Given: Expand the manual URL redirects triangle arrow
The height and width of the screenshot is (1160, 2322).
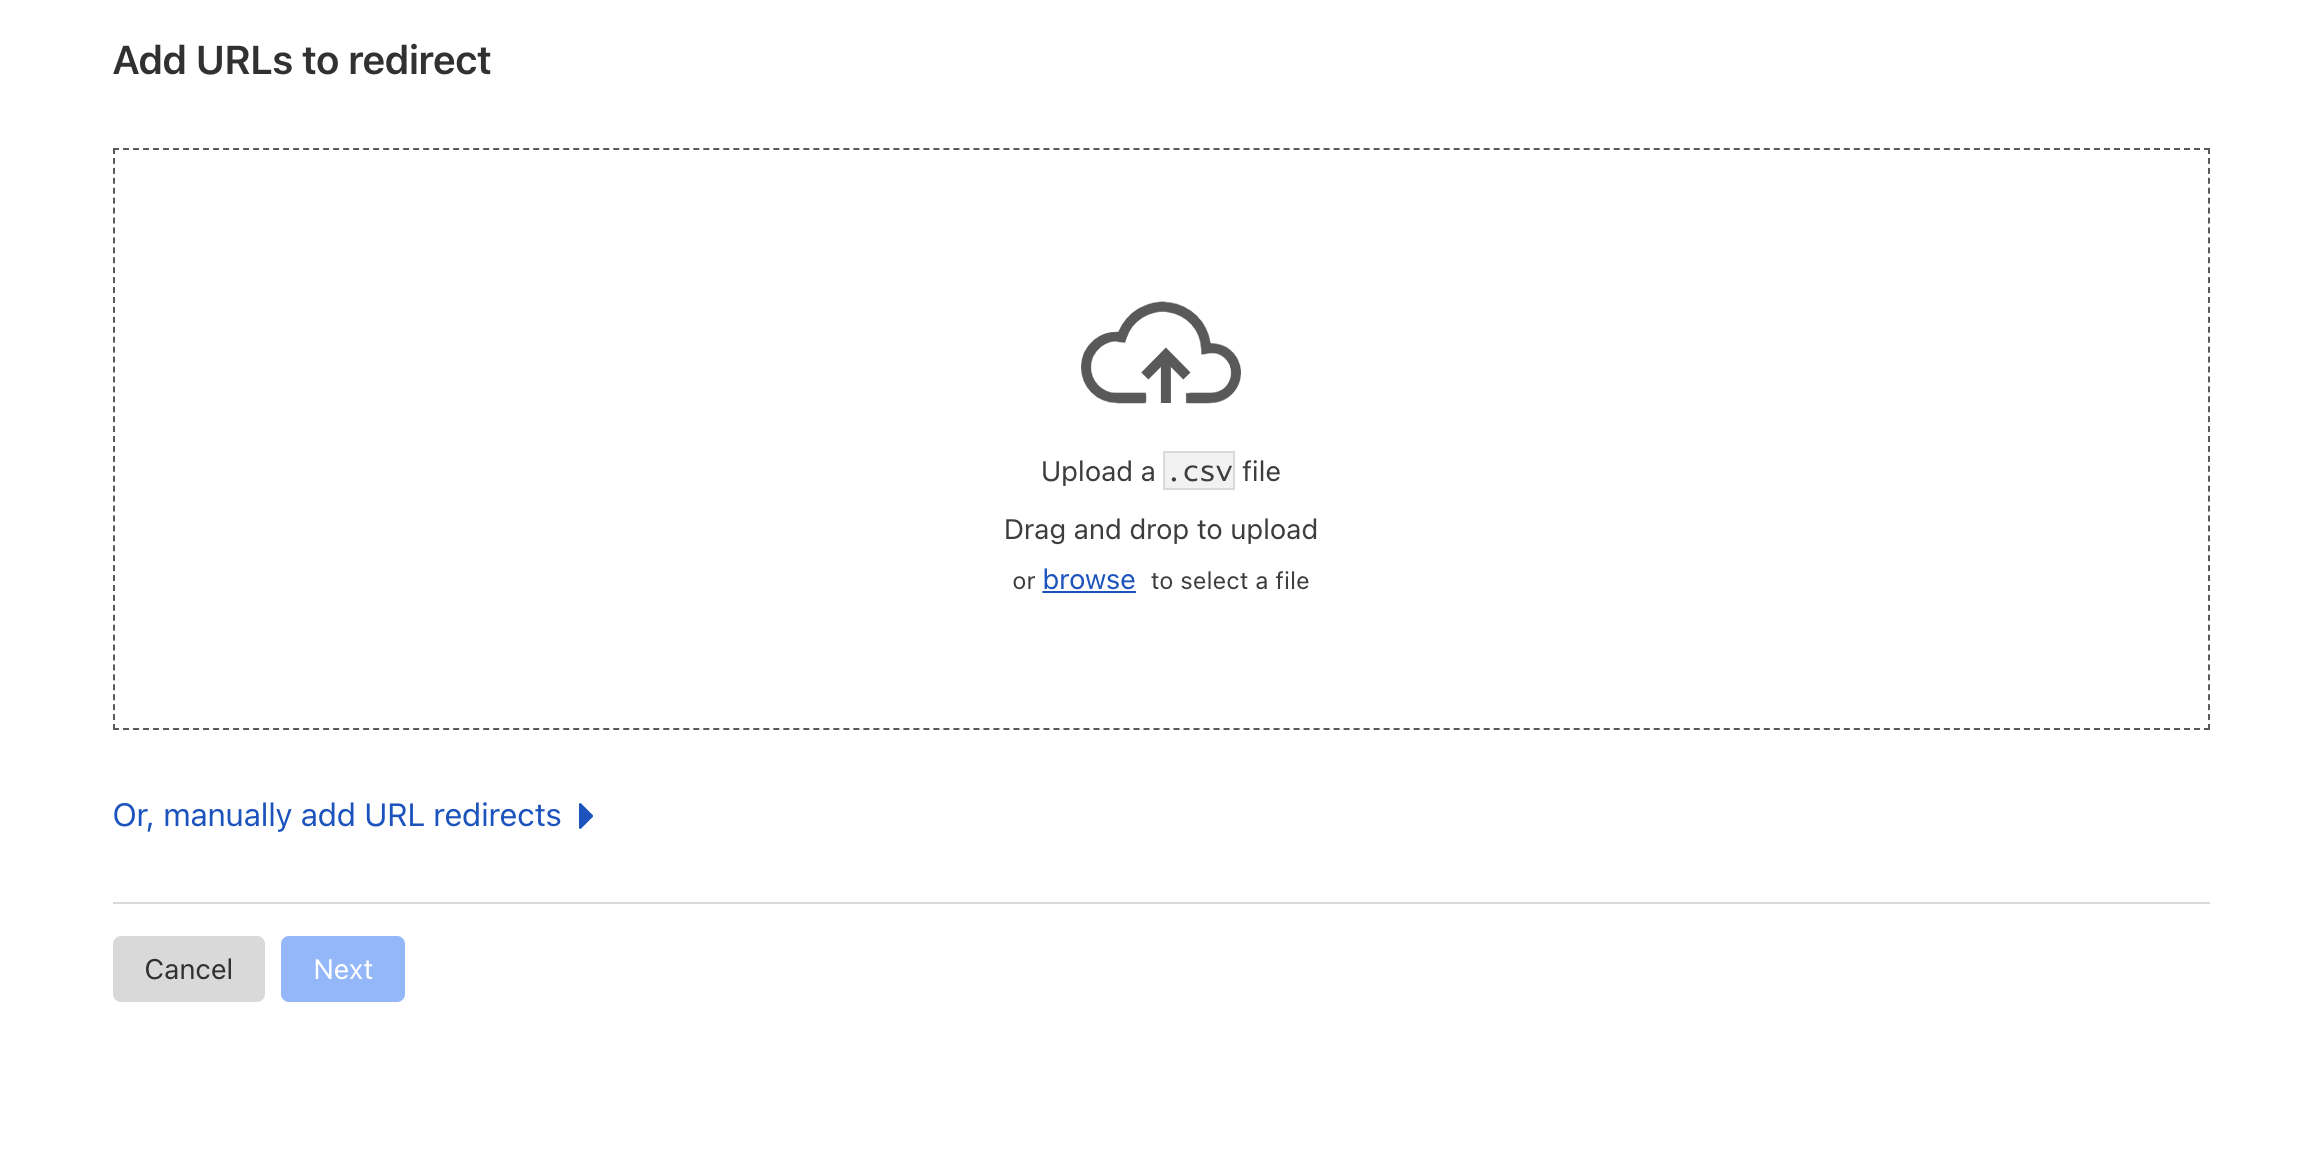Looking at the screenshot, I should tap(586, 816).
